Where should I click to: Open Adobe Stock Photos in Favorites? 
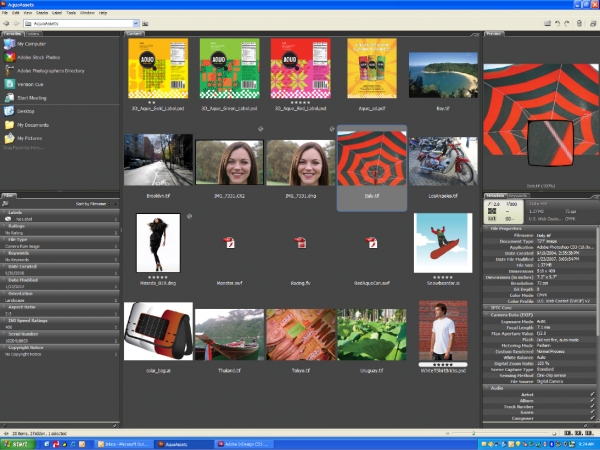point(40,58)
